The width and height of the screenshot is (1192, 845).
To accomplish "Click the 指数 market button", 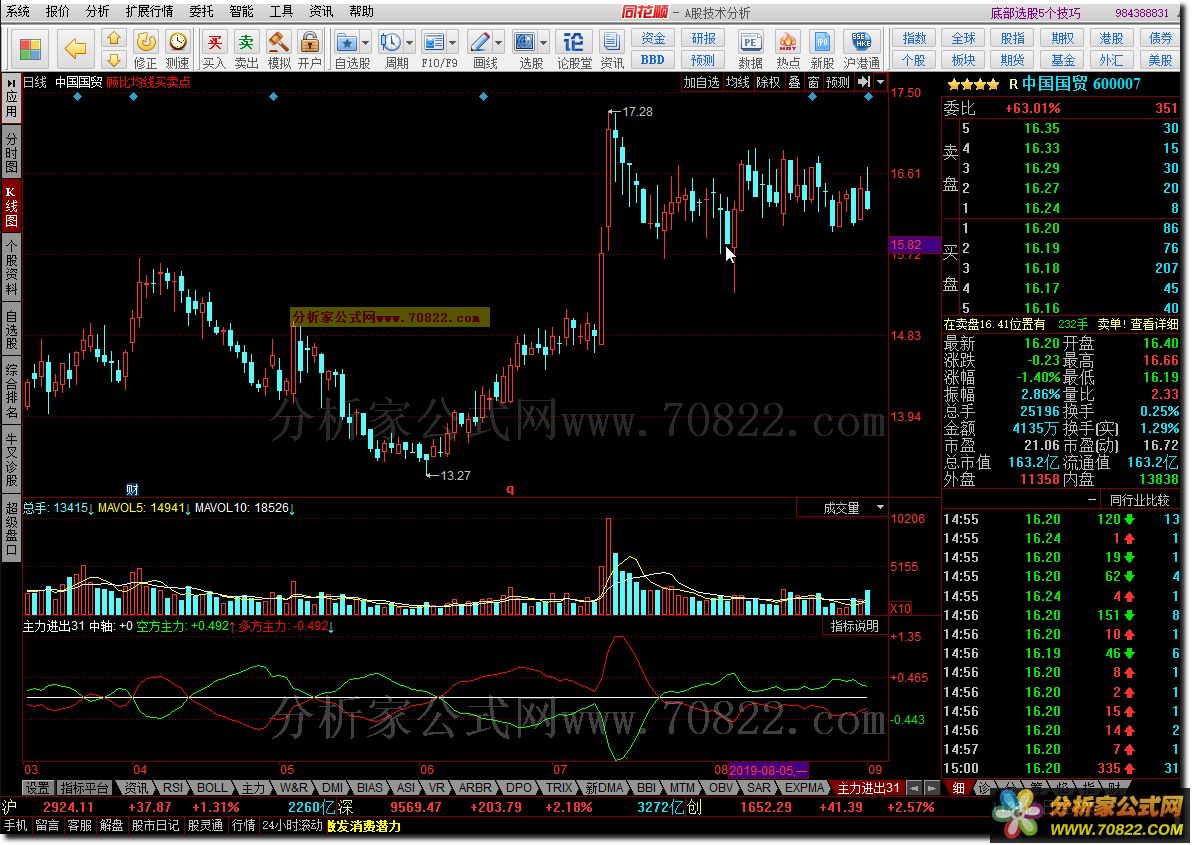I will (914, 38).
